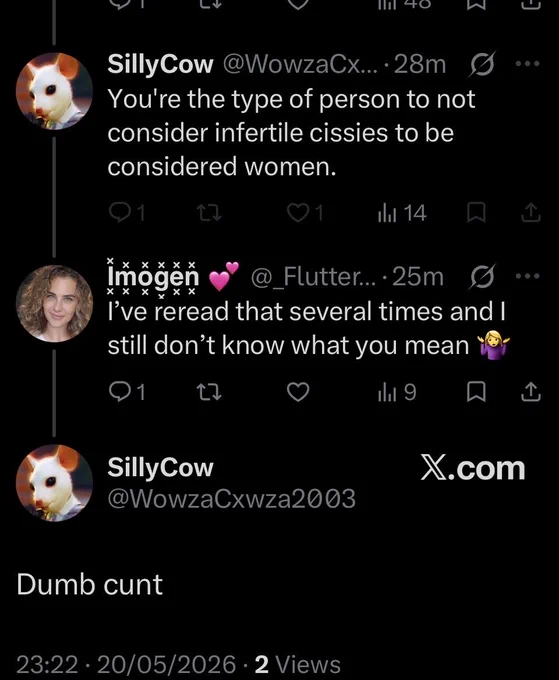Image resolution: width=559 pixels, height=680 pixels.
Task: Open more options on Imogen's tweet
Action: 527,276
